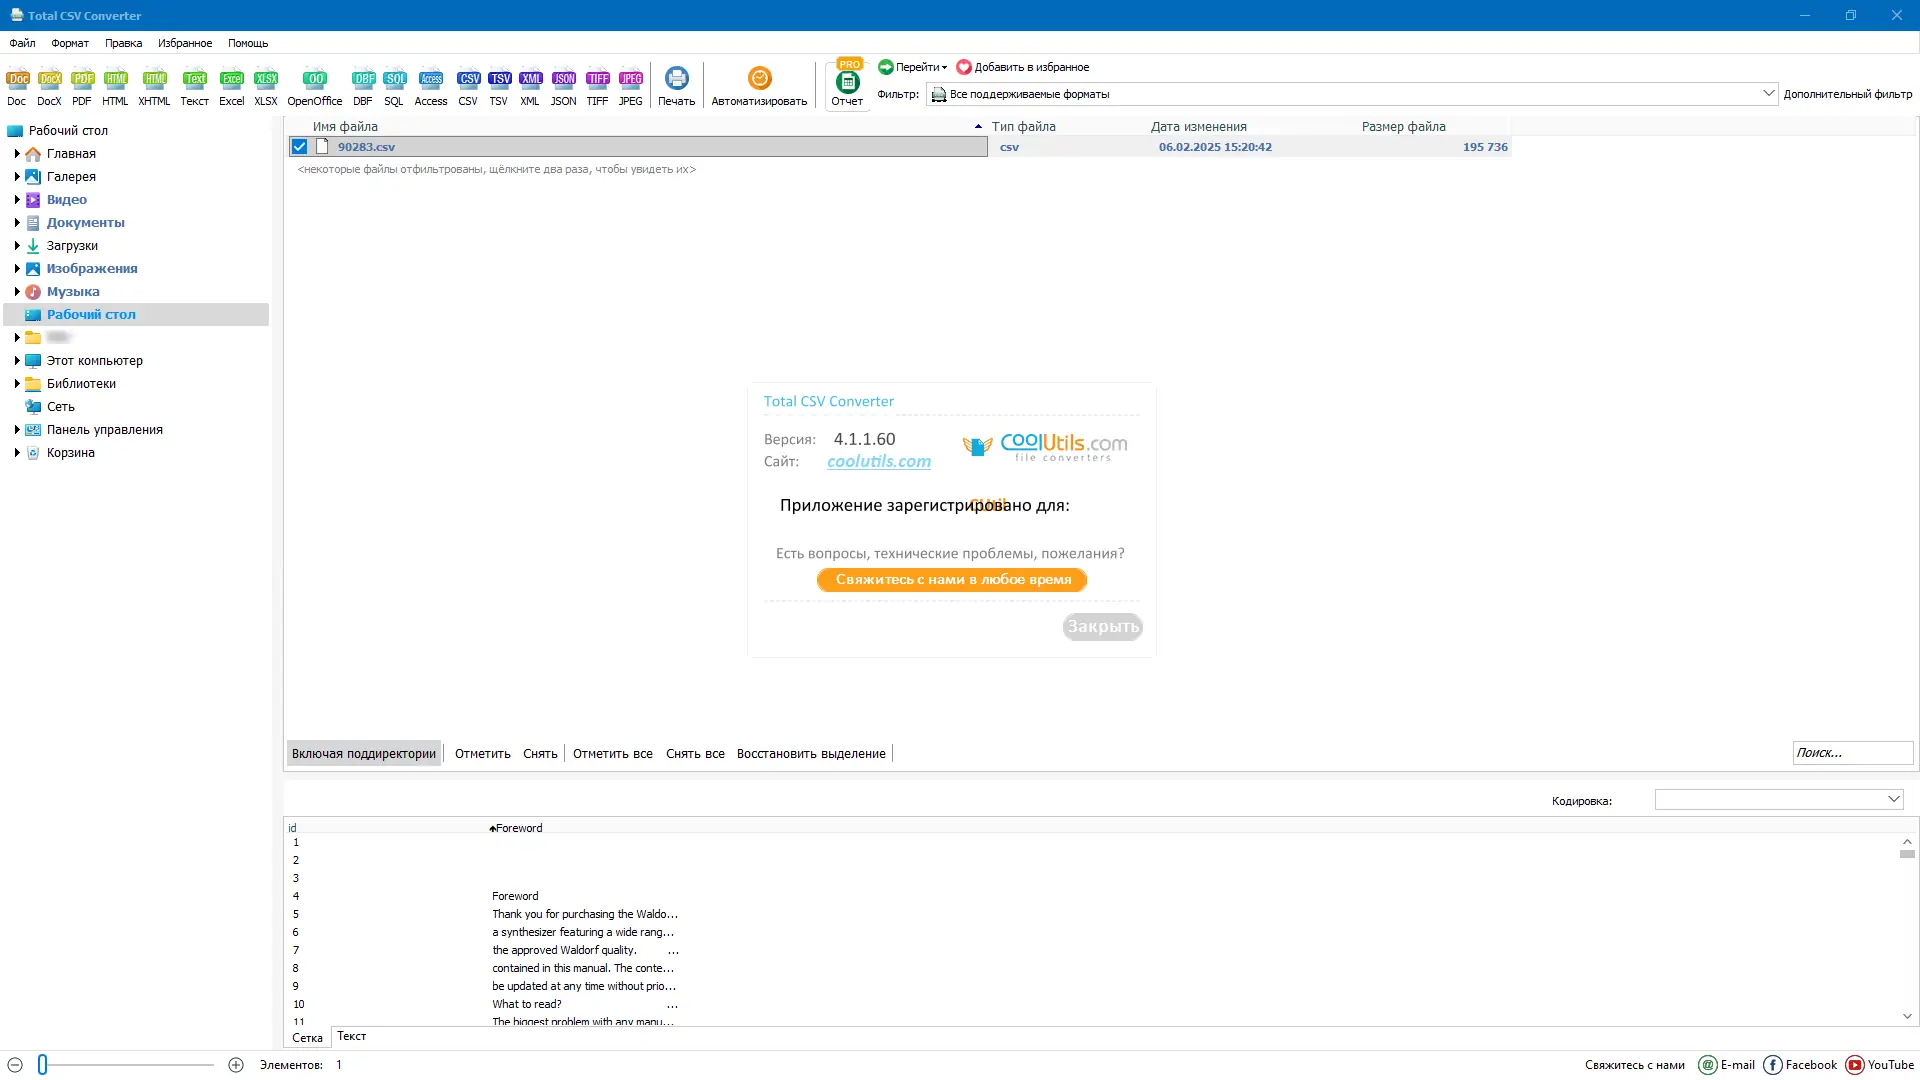This screenshot has height=1080, width=1920.
Task: Expand the Документы tree node
Action: (17, 223)
